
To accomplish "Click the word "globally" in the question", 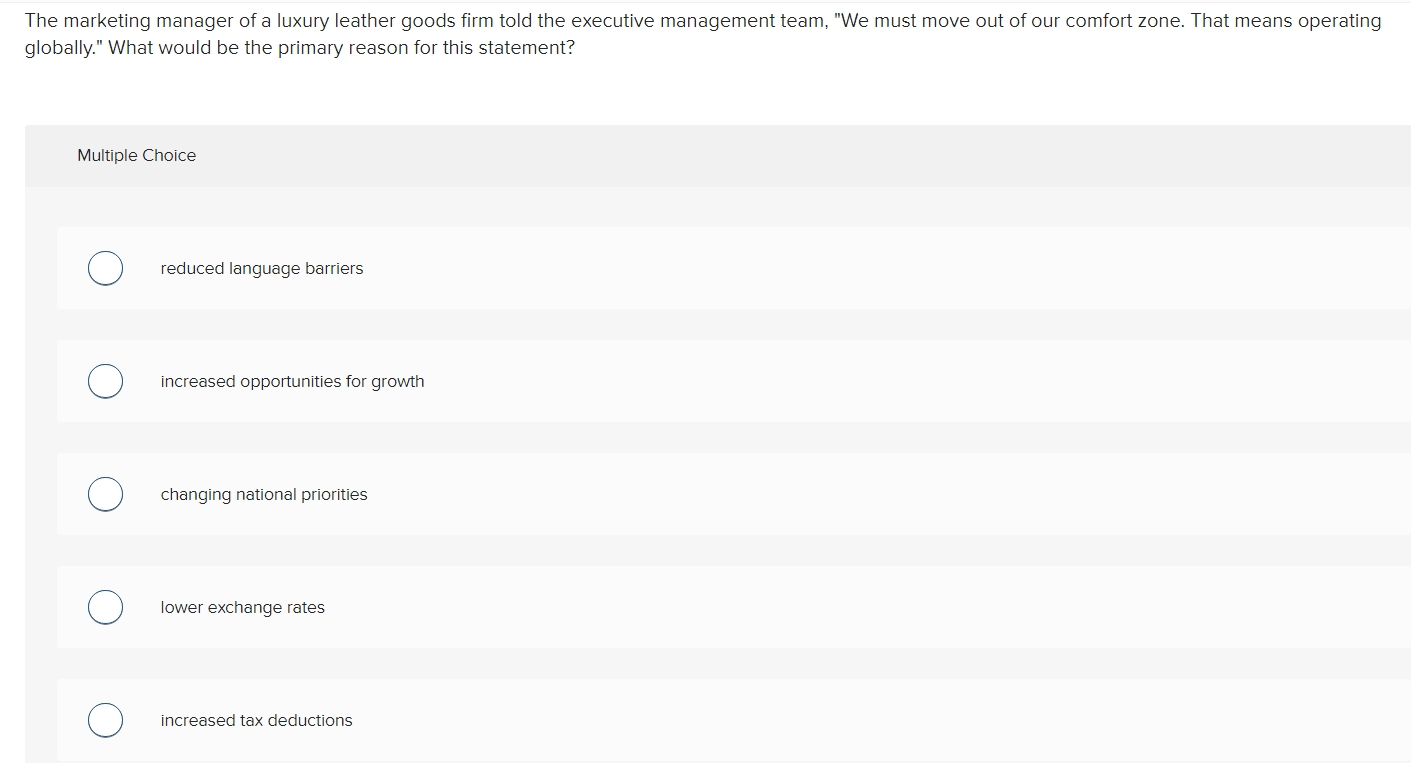I will point(61,48).
